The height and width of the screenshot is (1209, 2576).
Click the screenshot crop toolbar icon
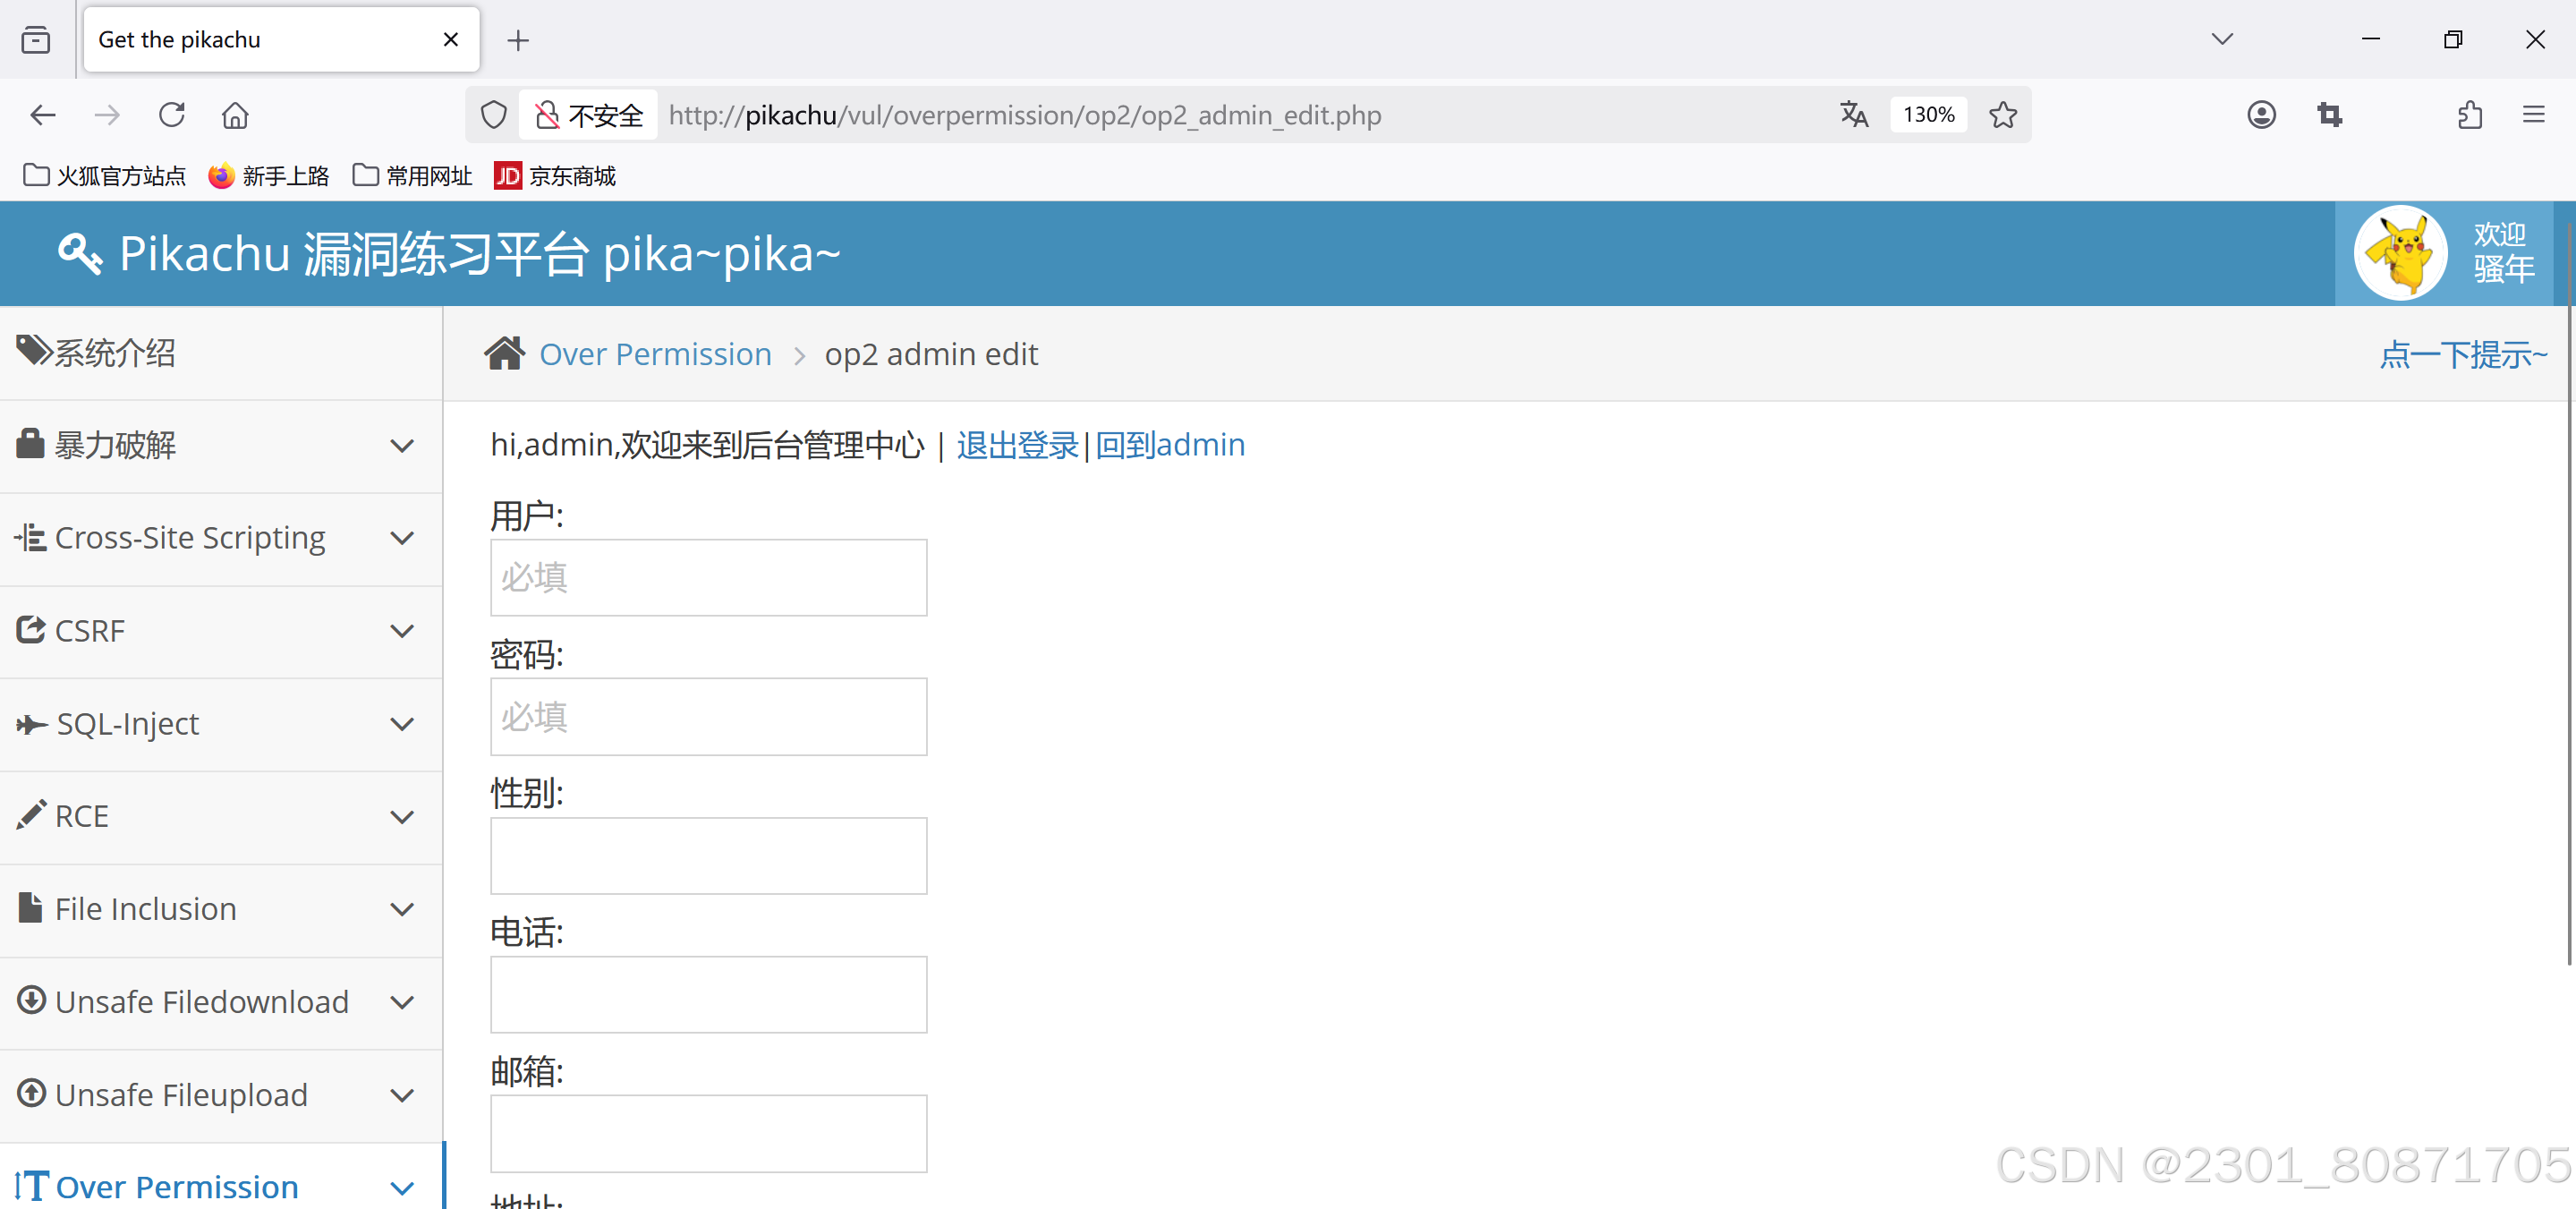[2329, 115]
